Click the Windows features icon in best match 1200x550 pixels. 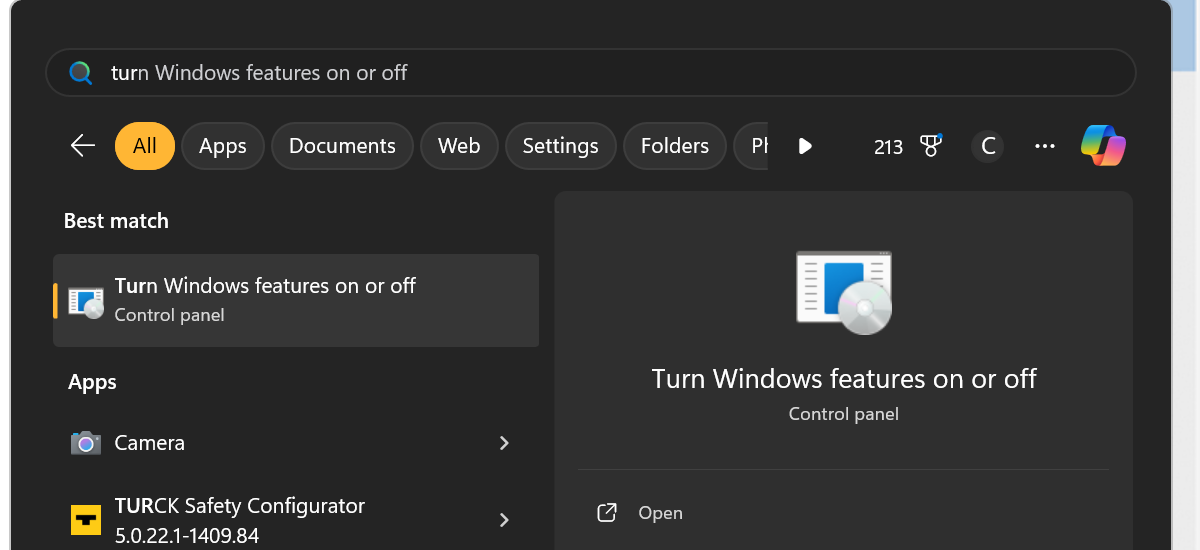click(86, 301)
